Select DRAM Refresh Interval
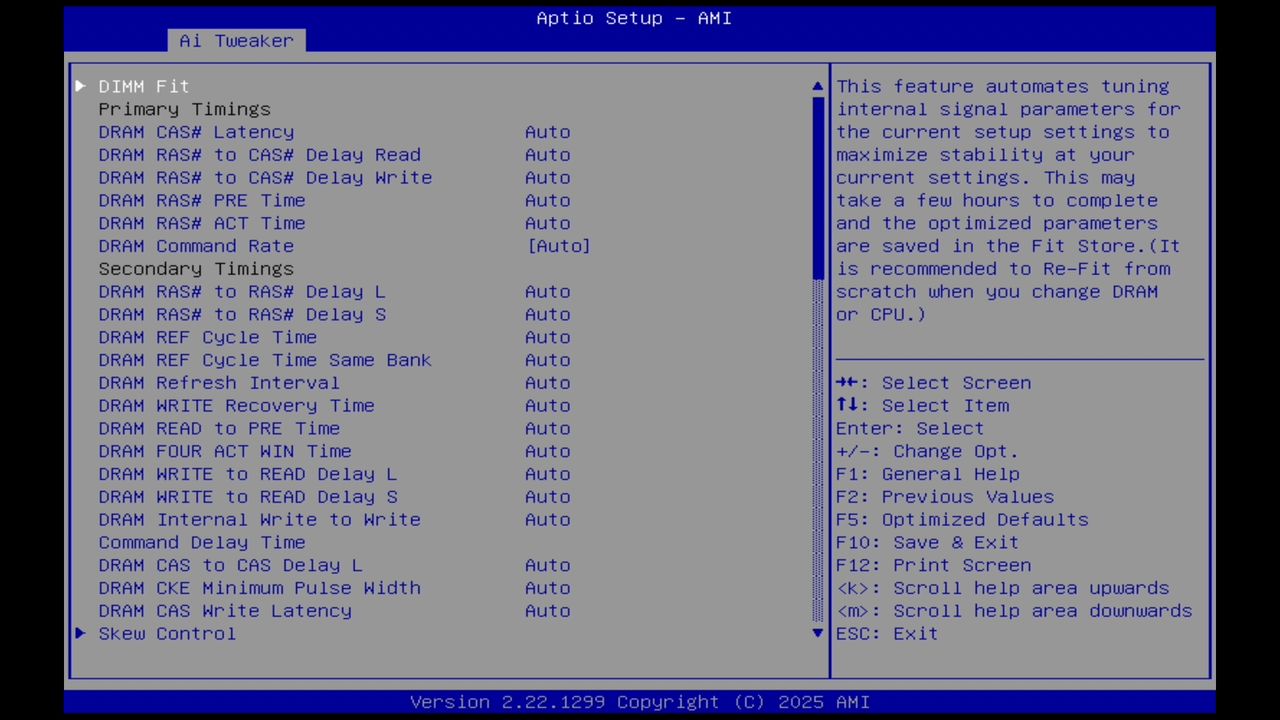The image size is (1280, 720). tap(300, 383)
